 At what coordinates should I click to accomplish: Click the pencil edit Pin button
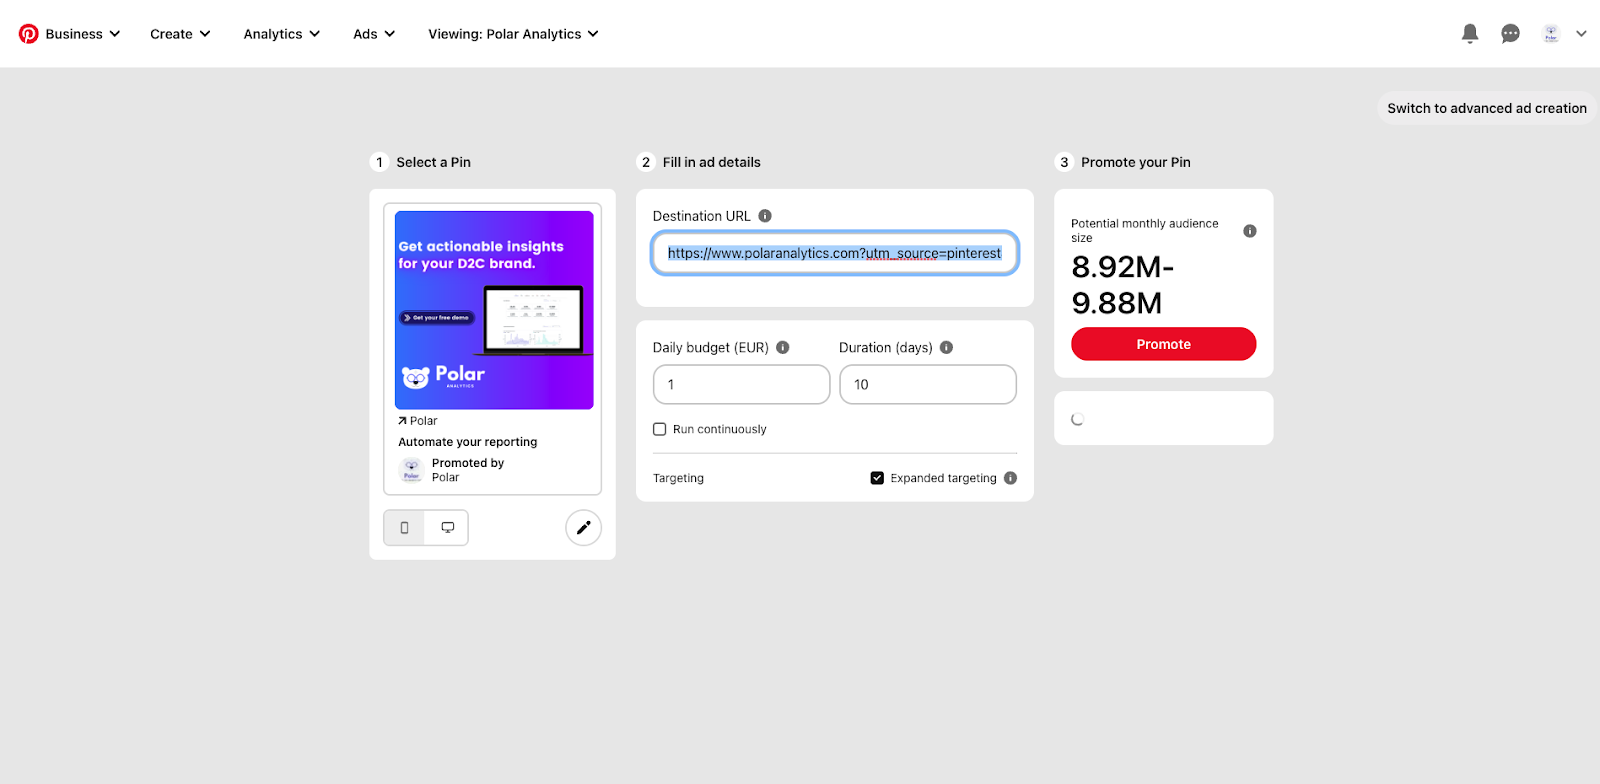(x=584, y=528)
